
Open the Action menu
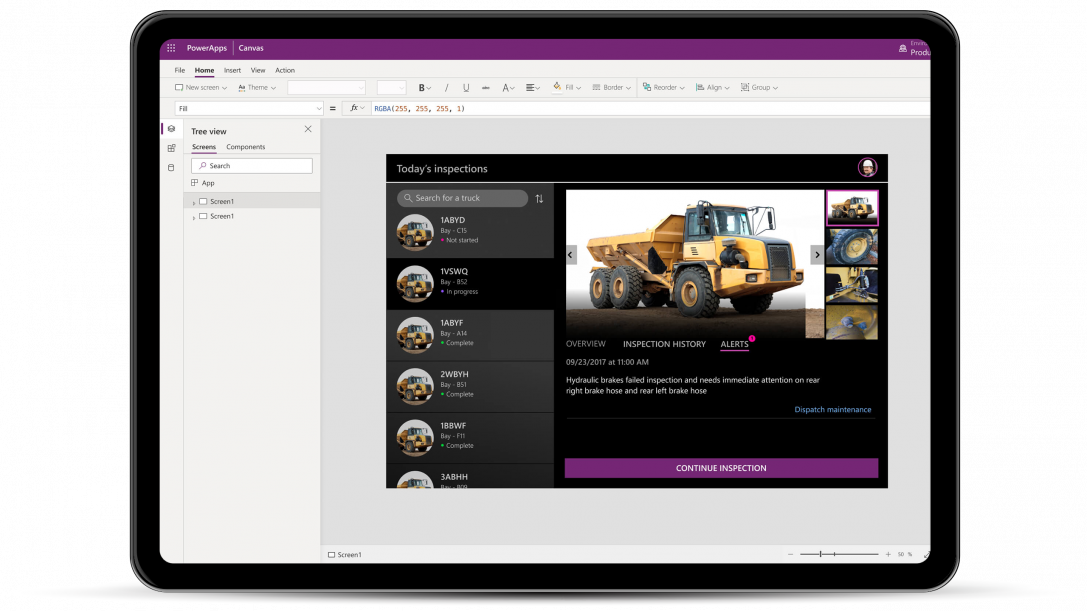coord(285,70)
